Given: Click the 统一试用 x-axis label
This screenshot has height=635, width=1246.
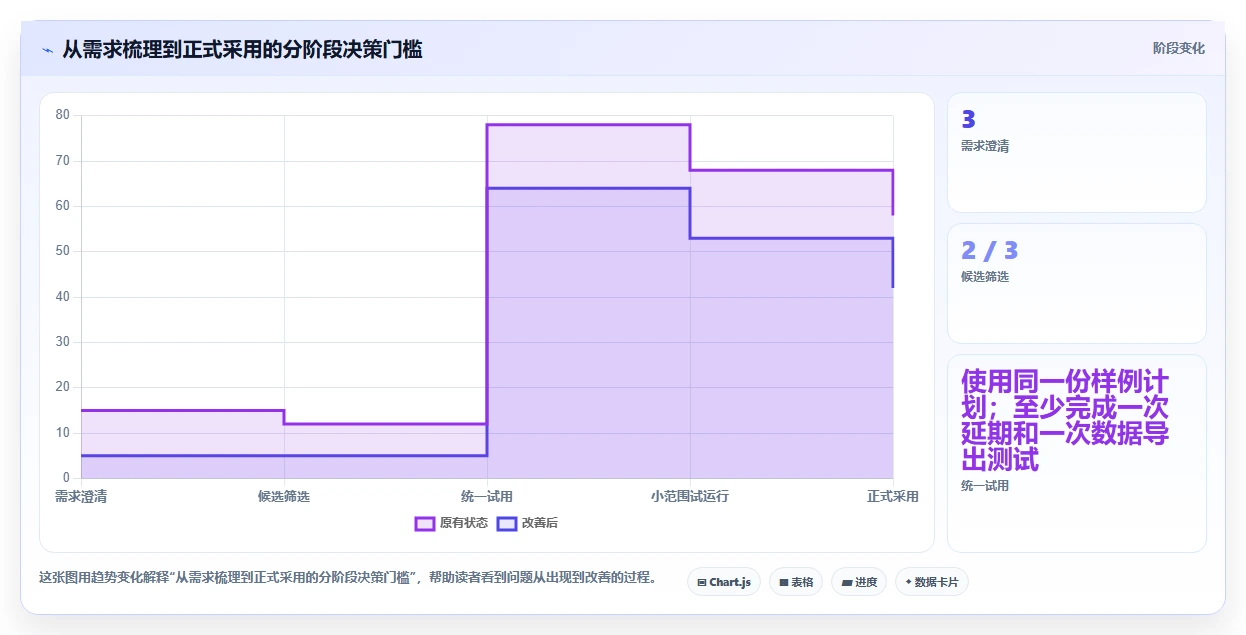Looking at the screenshot, I should click(487, 497).
